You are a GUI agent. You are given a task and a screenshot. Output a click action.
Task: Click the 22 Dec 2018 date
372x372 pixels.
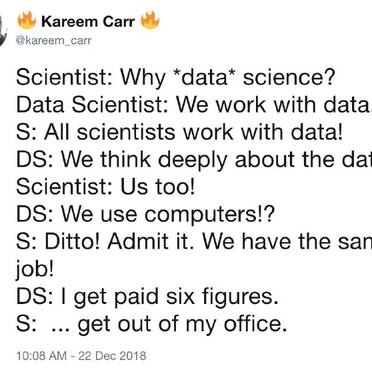coord(112,355)
